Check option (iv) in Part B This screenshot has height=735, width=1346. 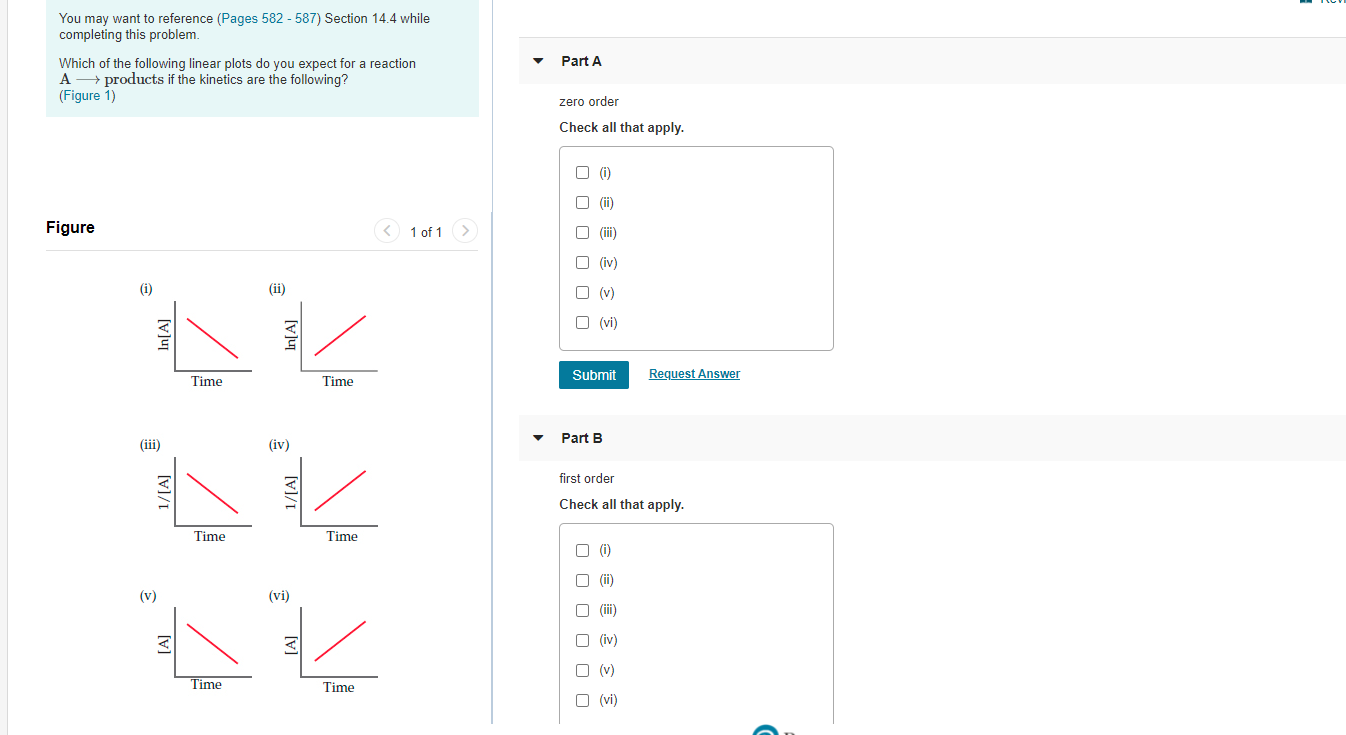click(582, 640)
